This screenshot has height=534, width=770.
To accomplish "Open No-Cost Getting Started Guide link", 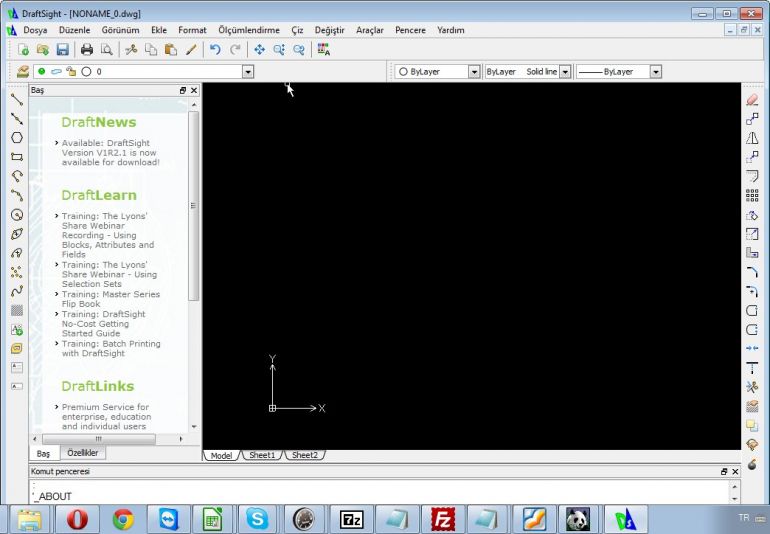I will point(103,324).
